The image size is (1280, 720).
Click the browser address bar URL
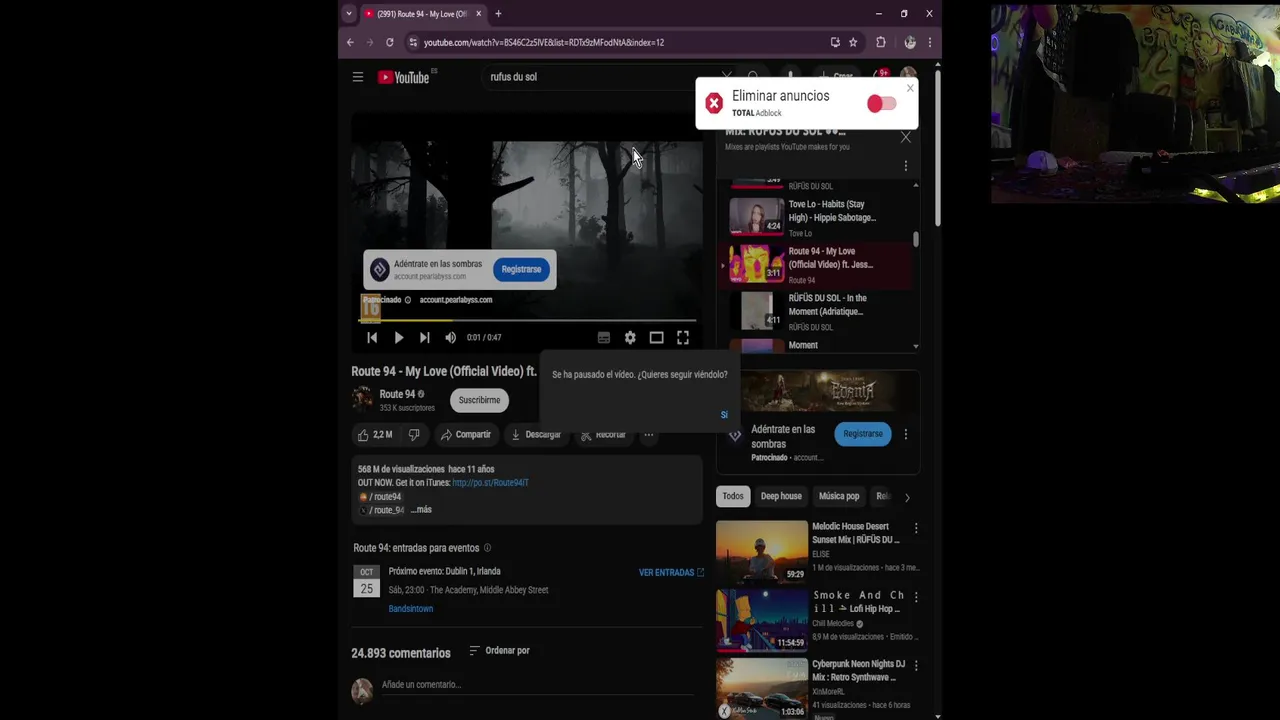[544, 42]
